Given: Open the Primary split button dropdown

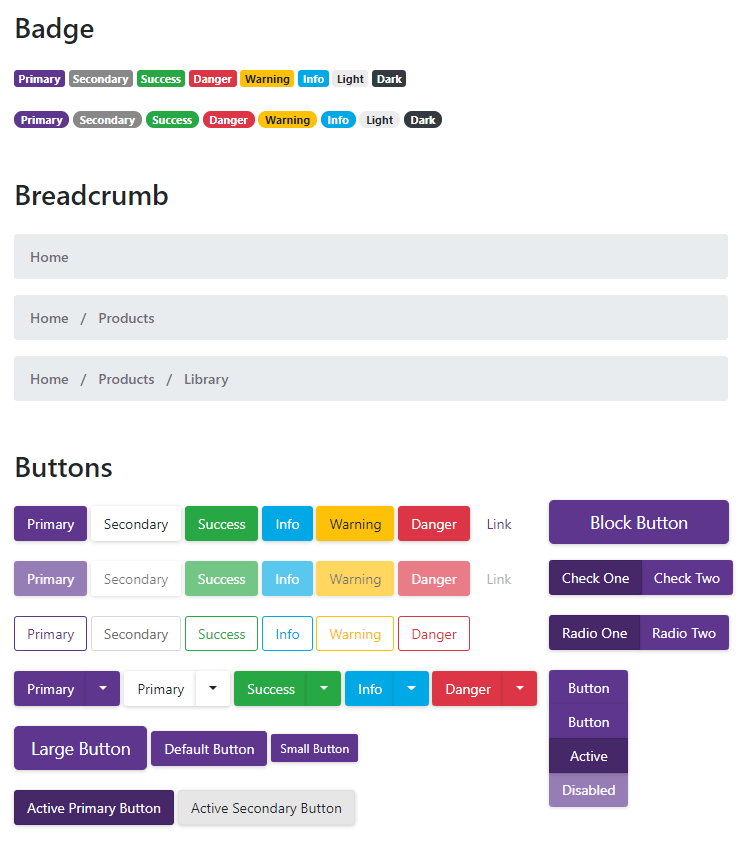Looking at the screenshot, I should point(103,688).
